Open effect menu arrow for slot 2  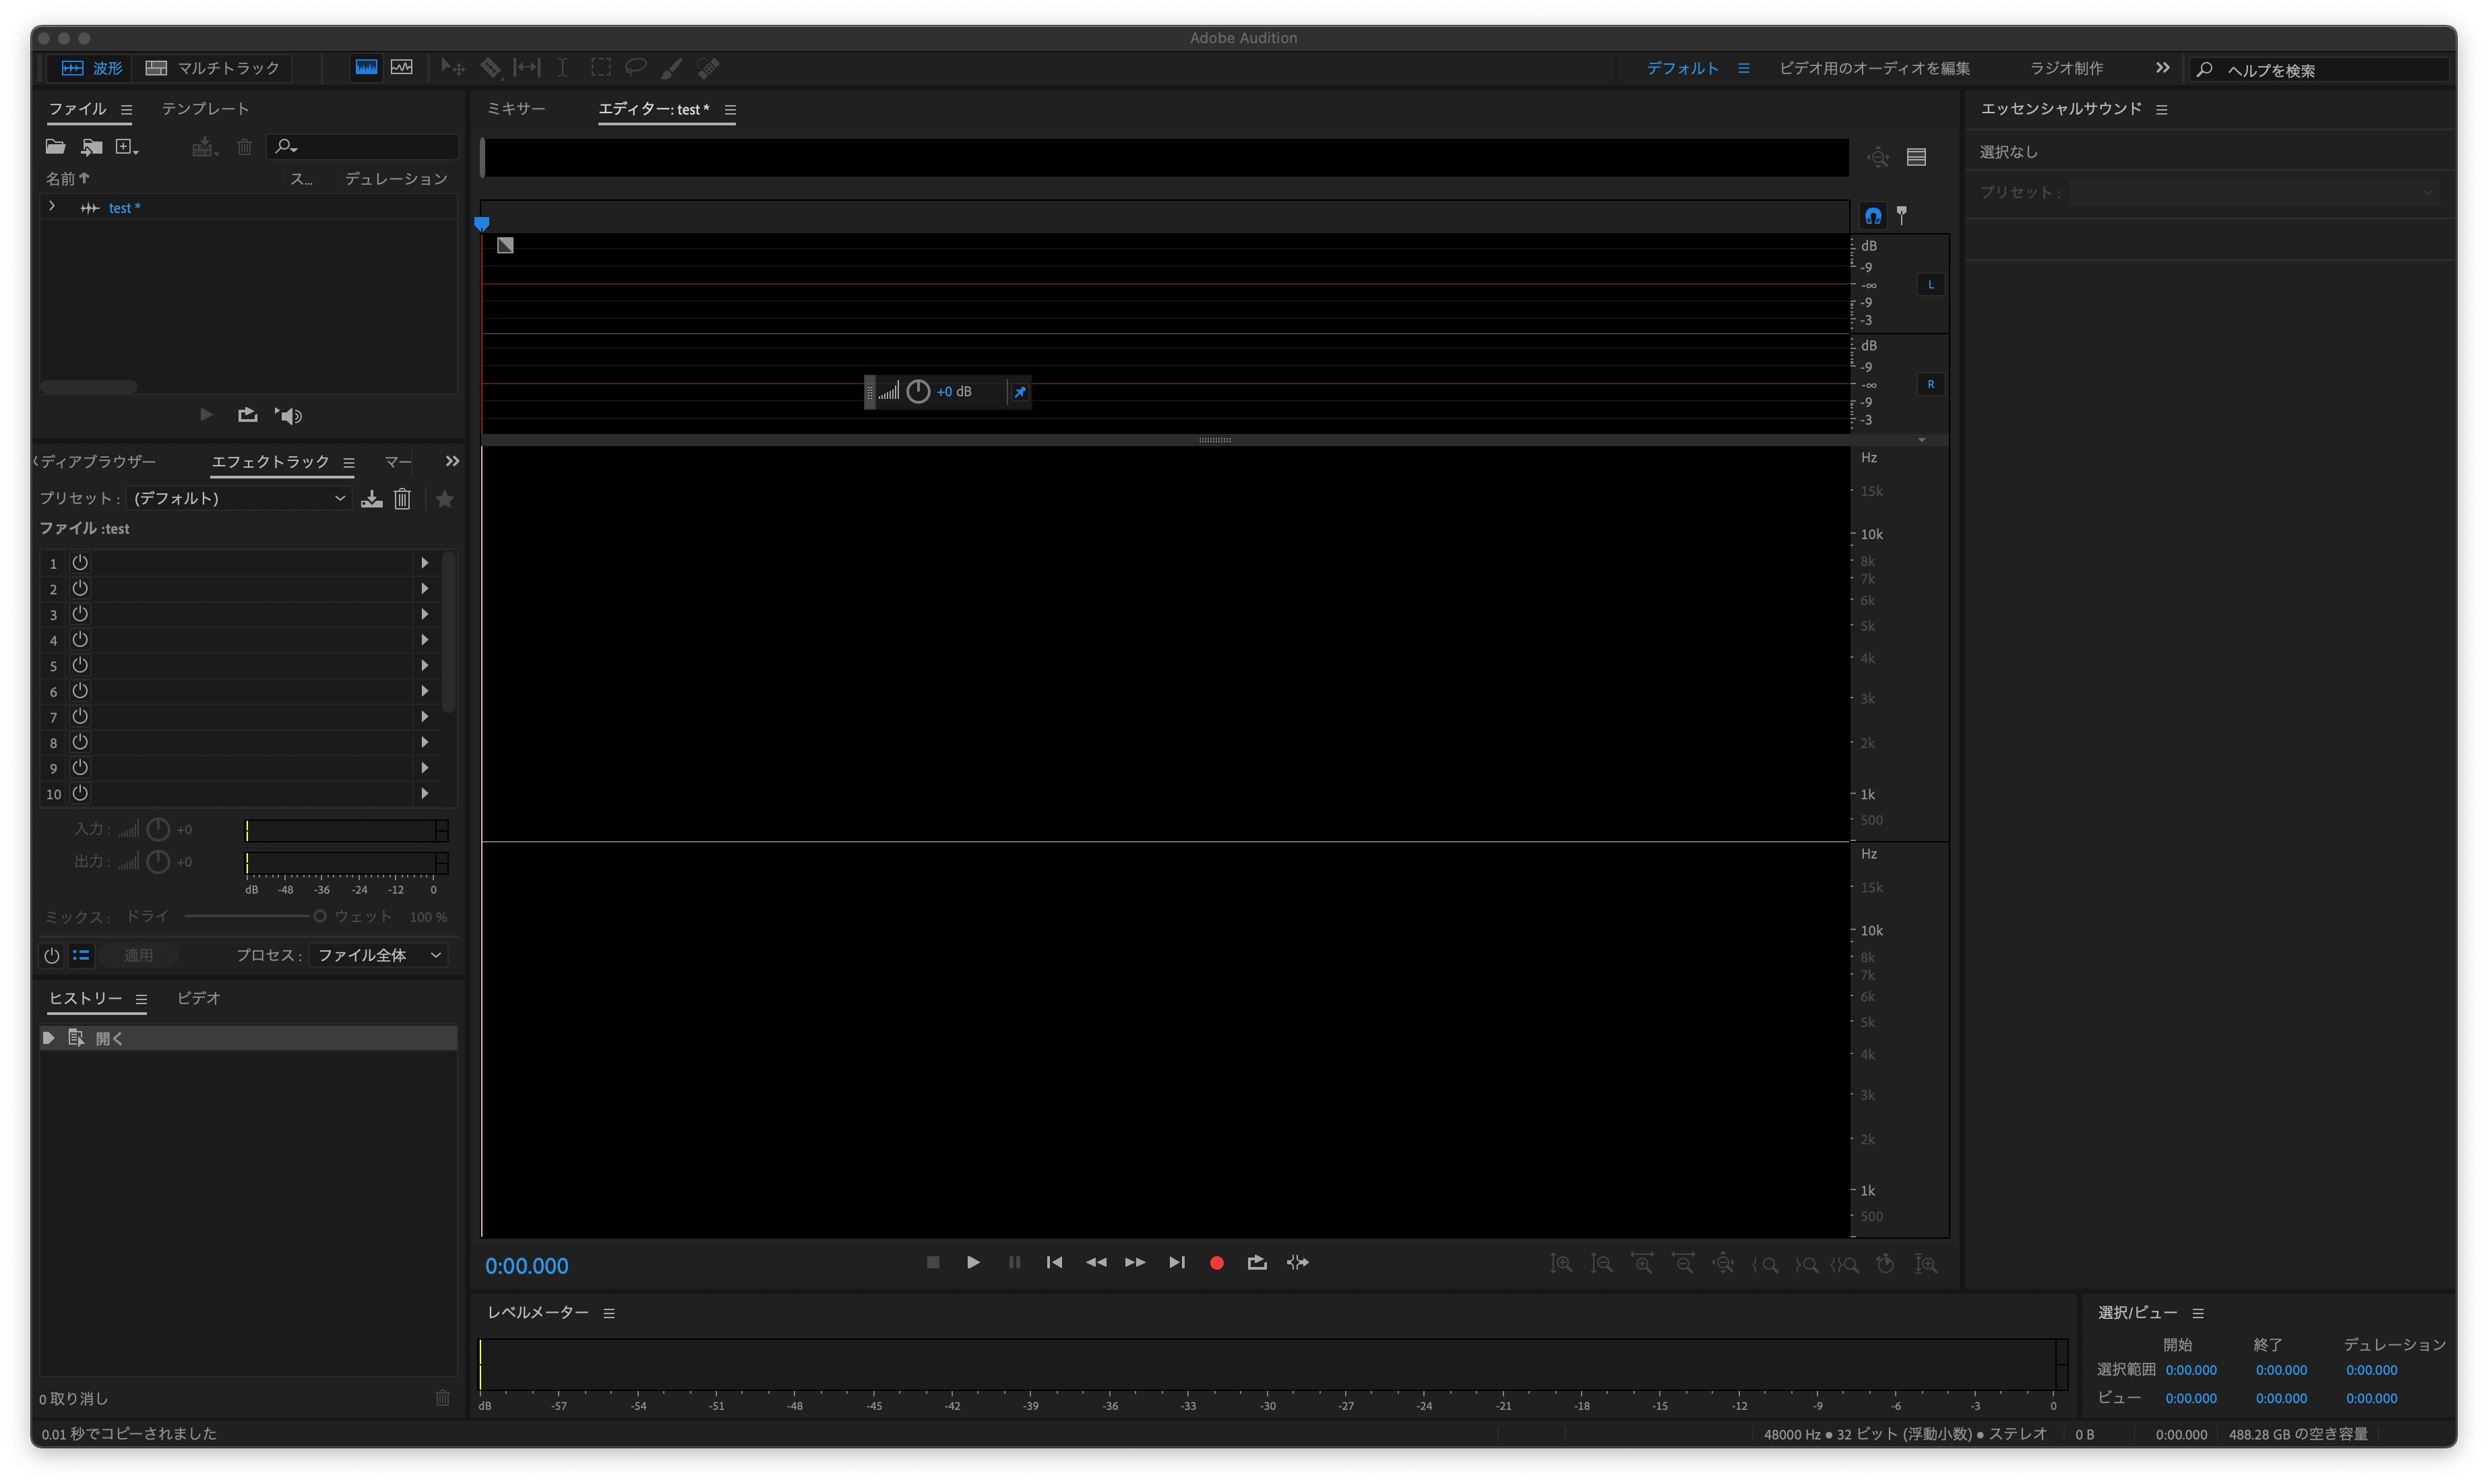pos(425,588)
